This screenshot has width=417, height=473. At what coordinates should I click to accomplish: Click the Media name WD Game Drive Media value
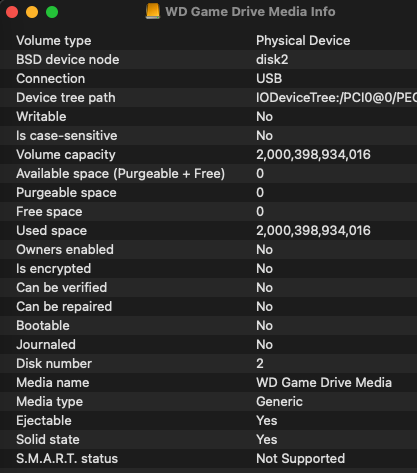pyautogui.click(x=324, y=383)
